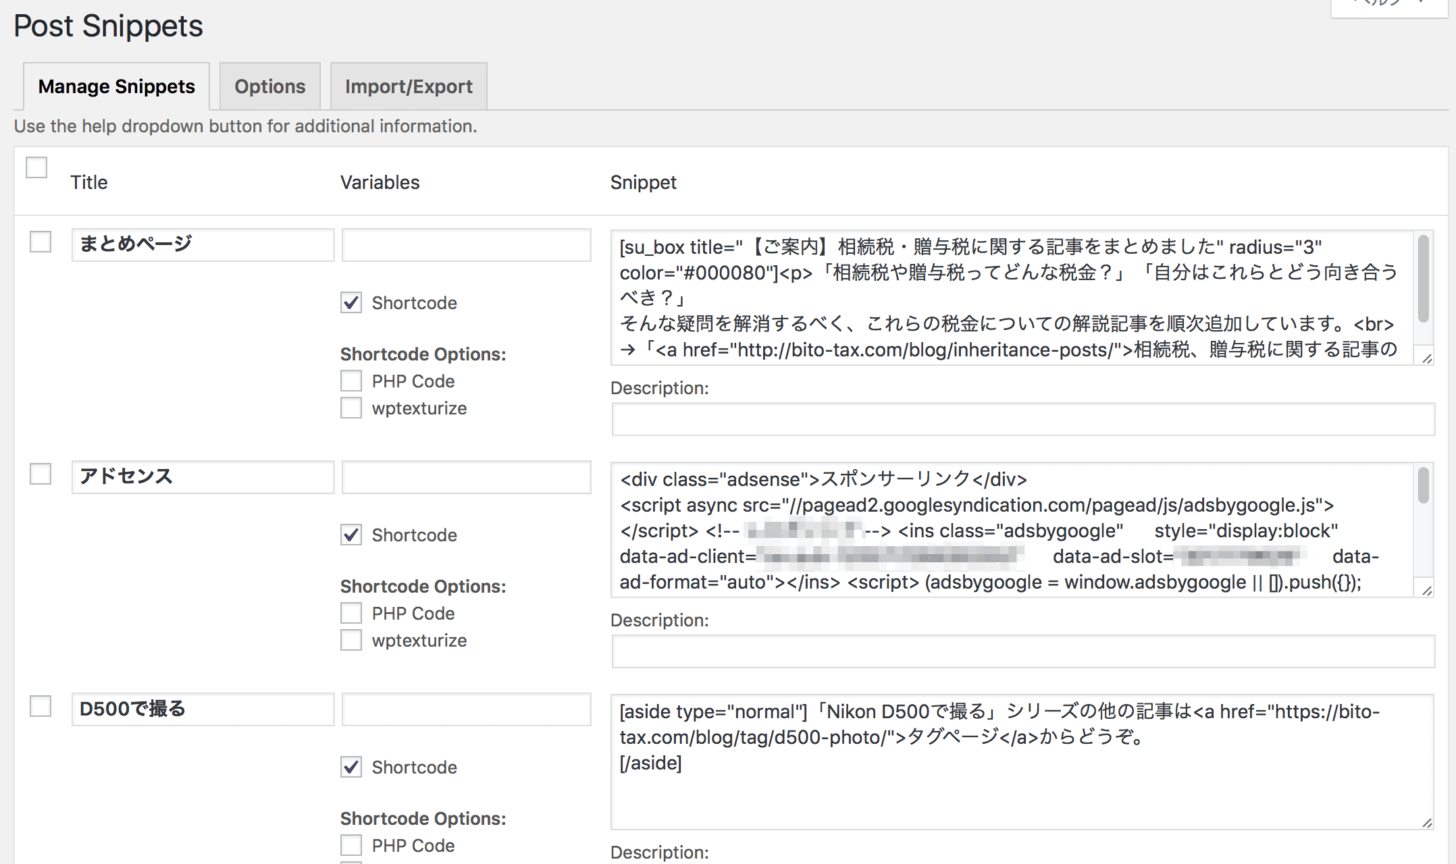
Task: Click the Variables column header
Action: tap(380, 182)
